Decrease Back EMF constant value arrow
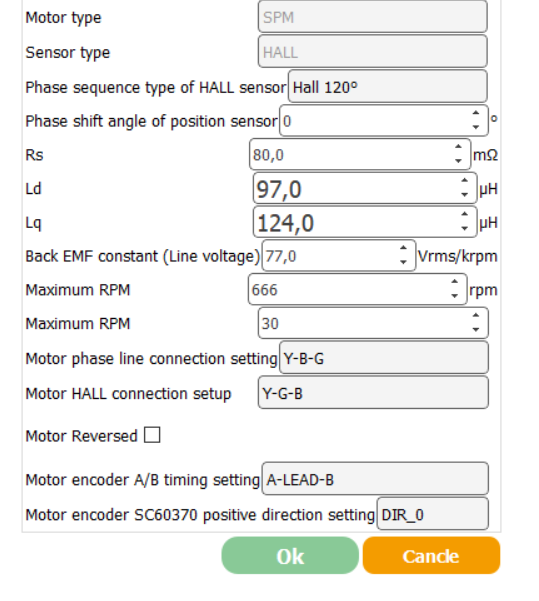Viewport: 539px width, 601px height. coord(403,262)
